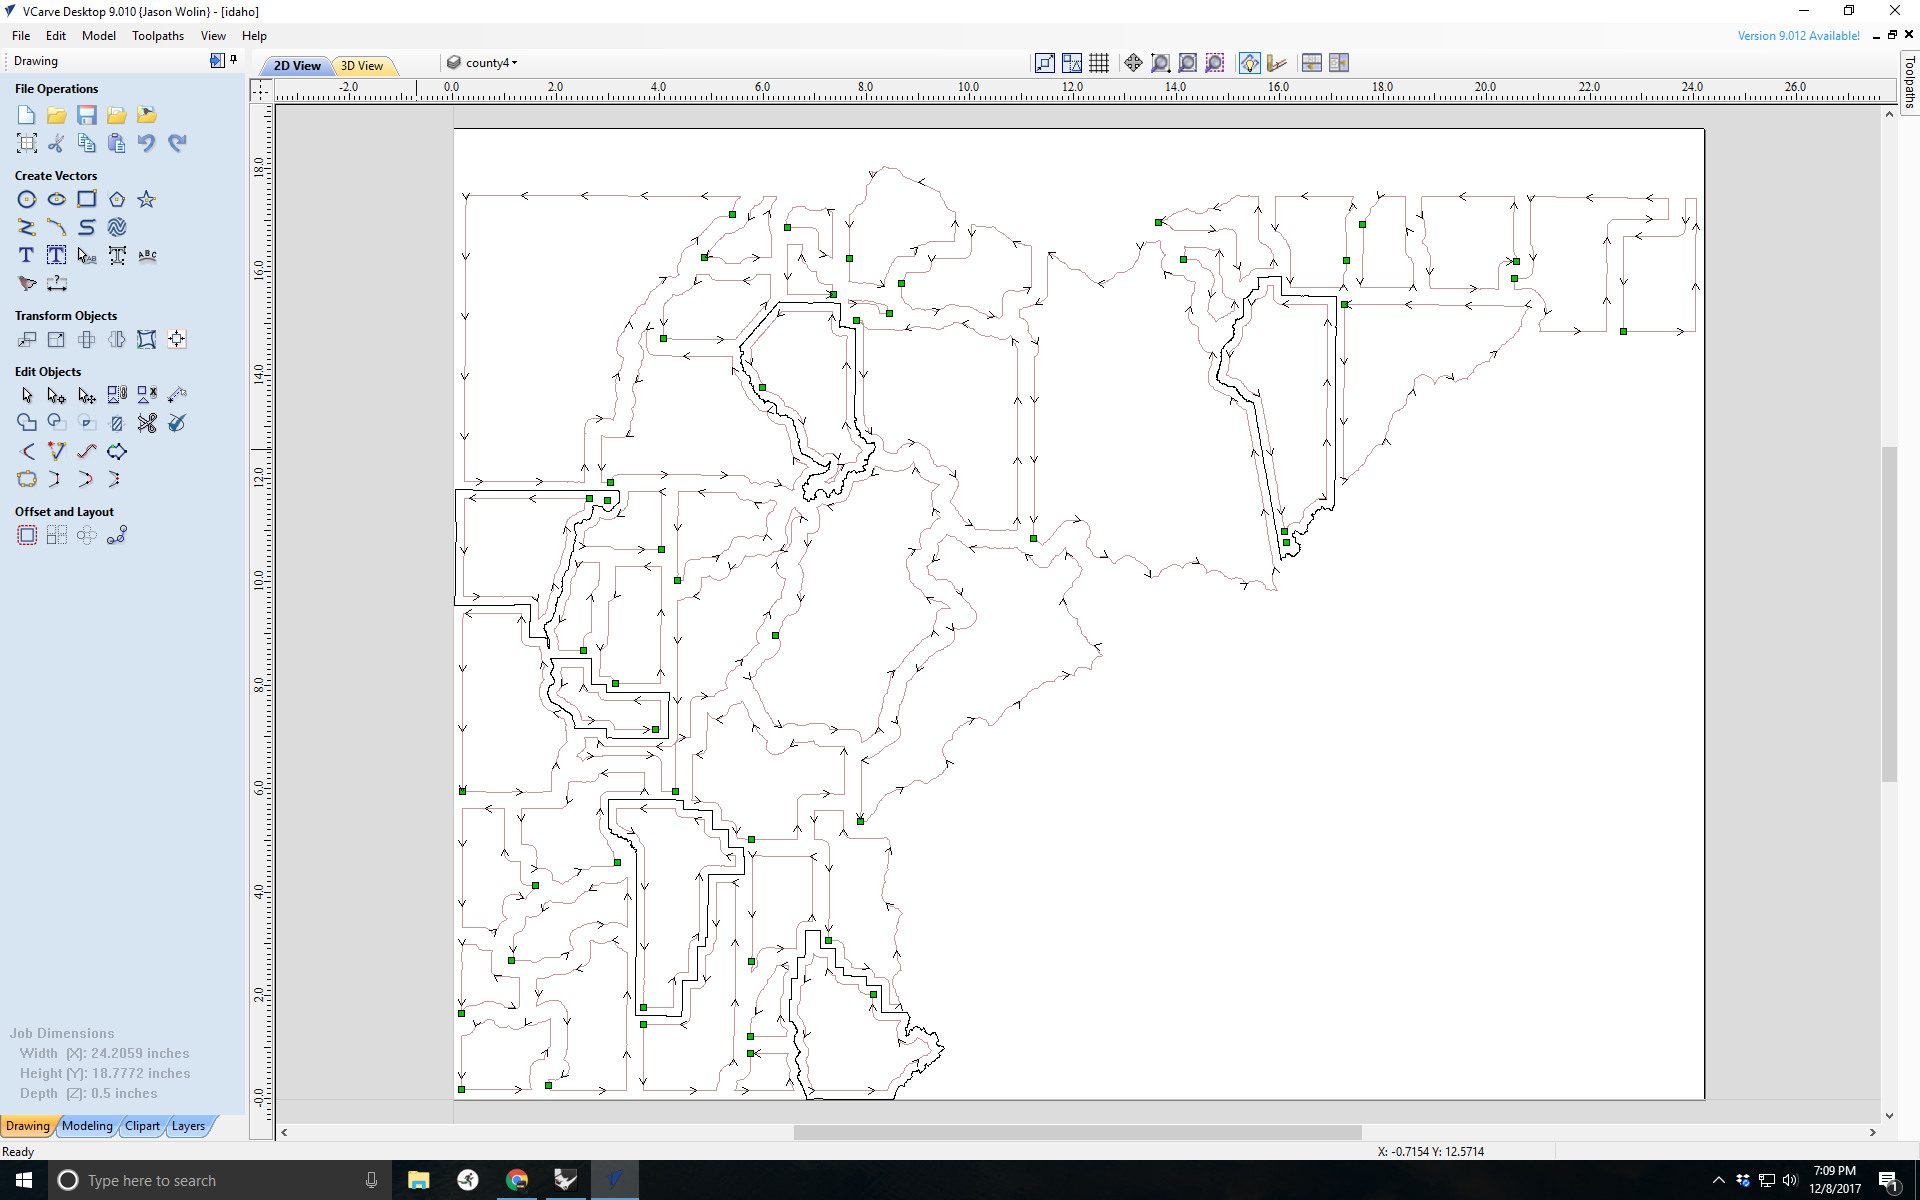The height and width of the screenshot is (1200, 1920).
Task: Switch to the Clipart tab
Action: point(142,1125)
